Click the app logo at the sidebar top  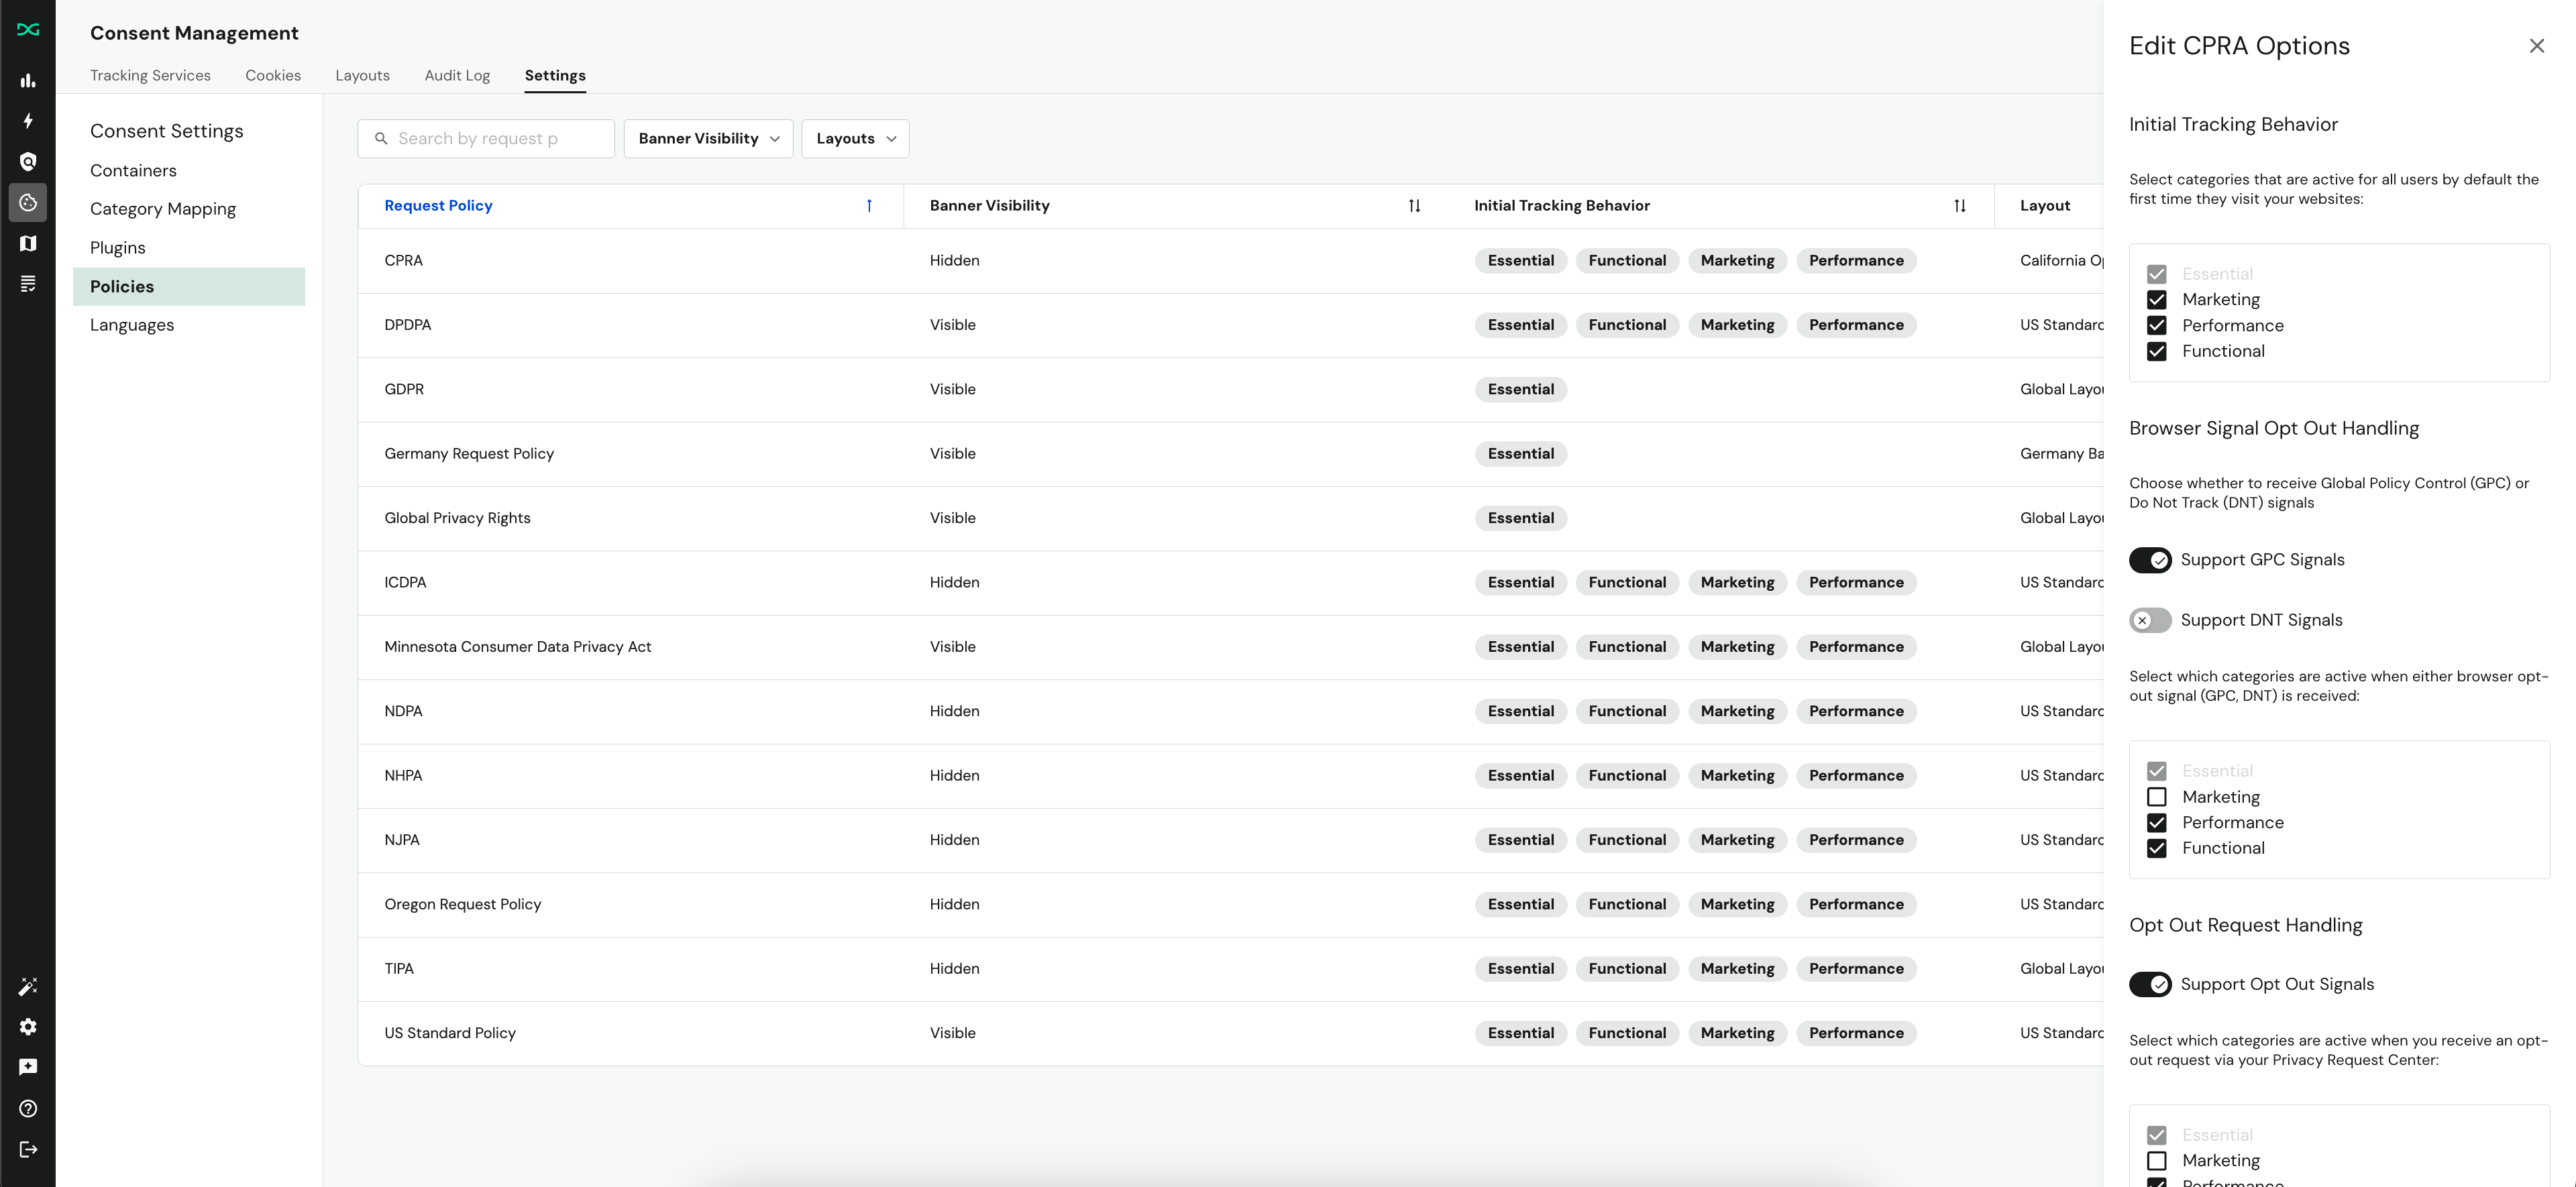(28, 30)
